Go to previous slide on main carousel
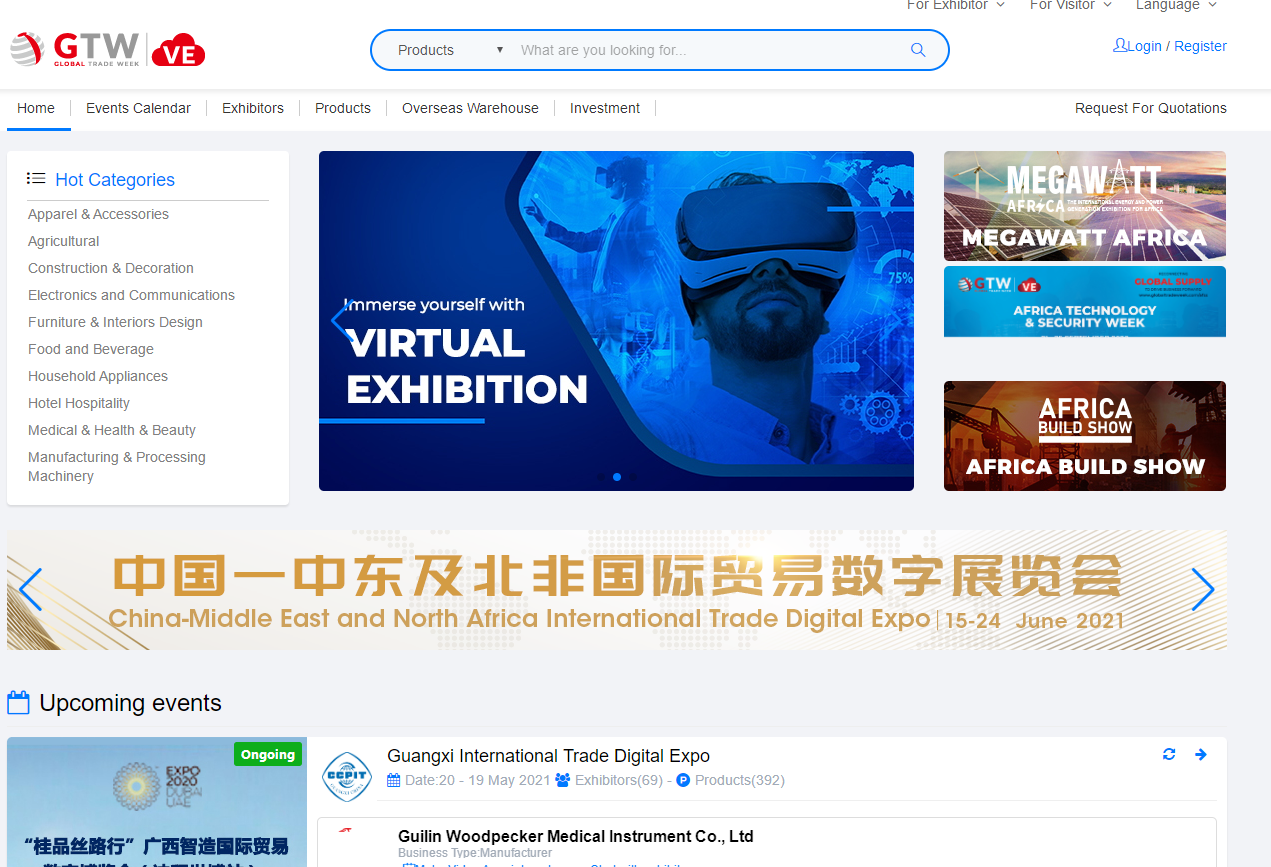The height and width of the screenshot is (867, 1271). tap(340, 321)
